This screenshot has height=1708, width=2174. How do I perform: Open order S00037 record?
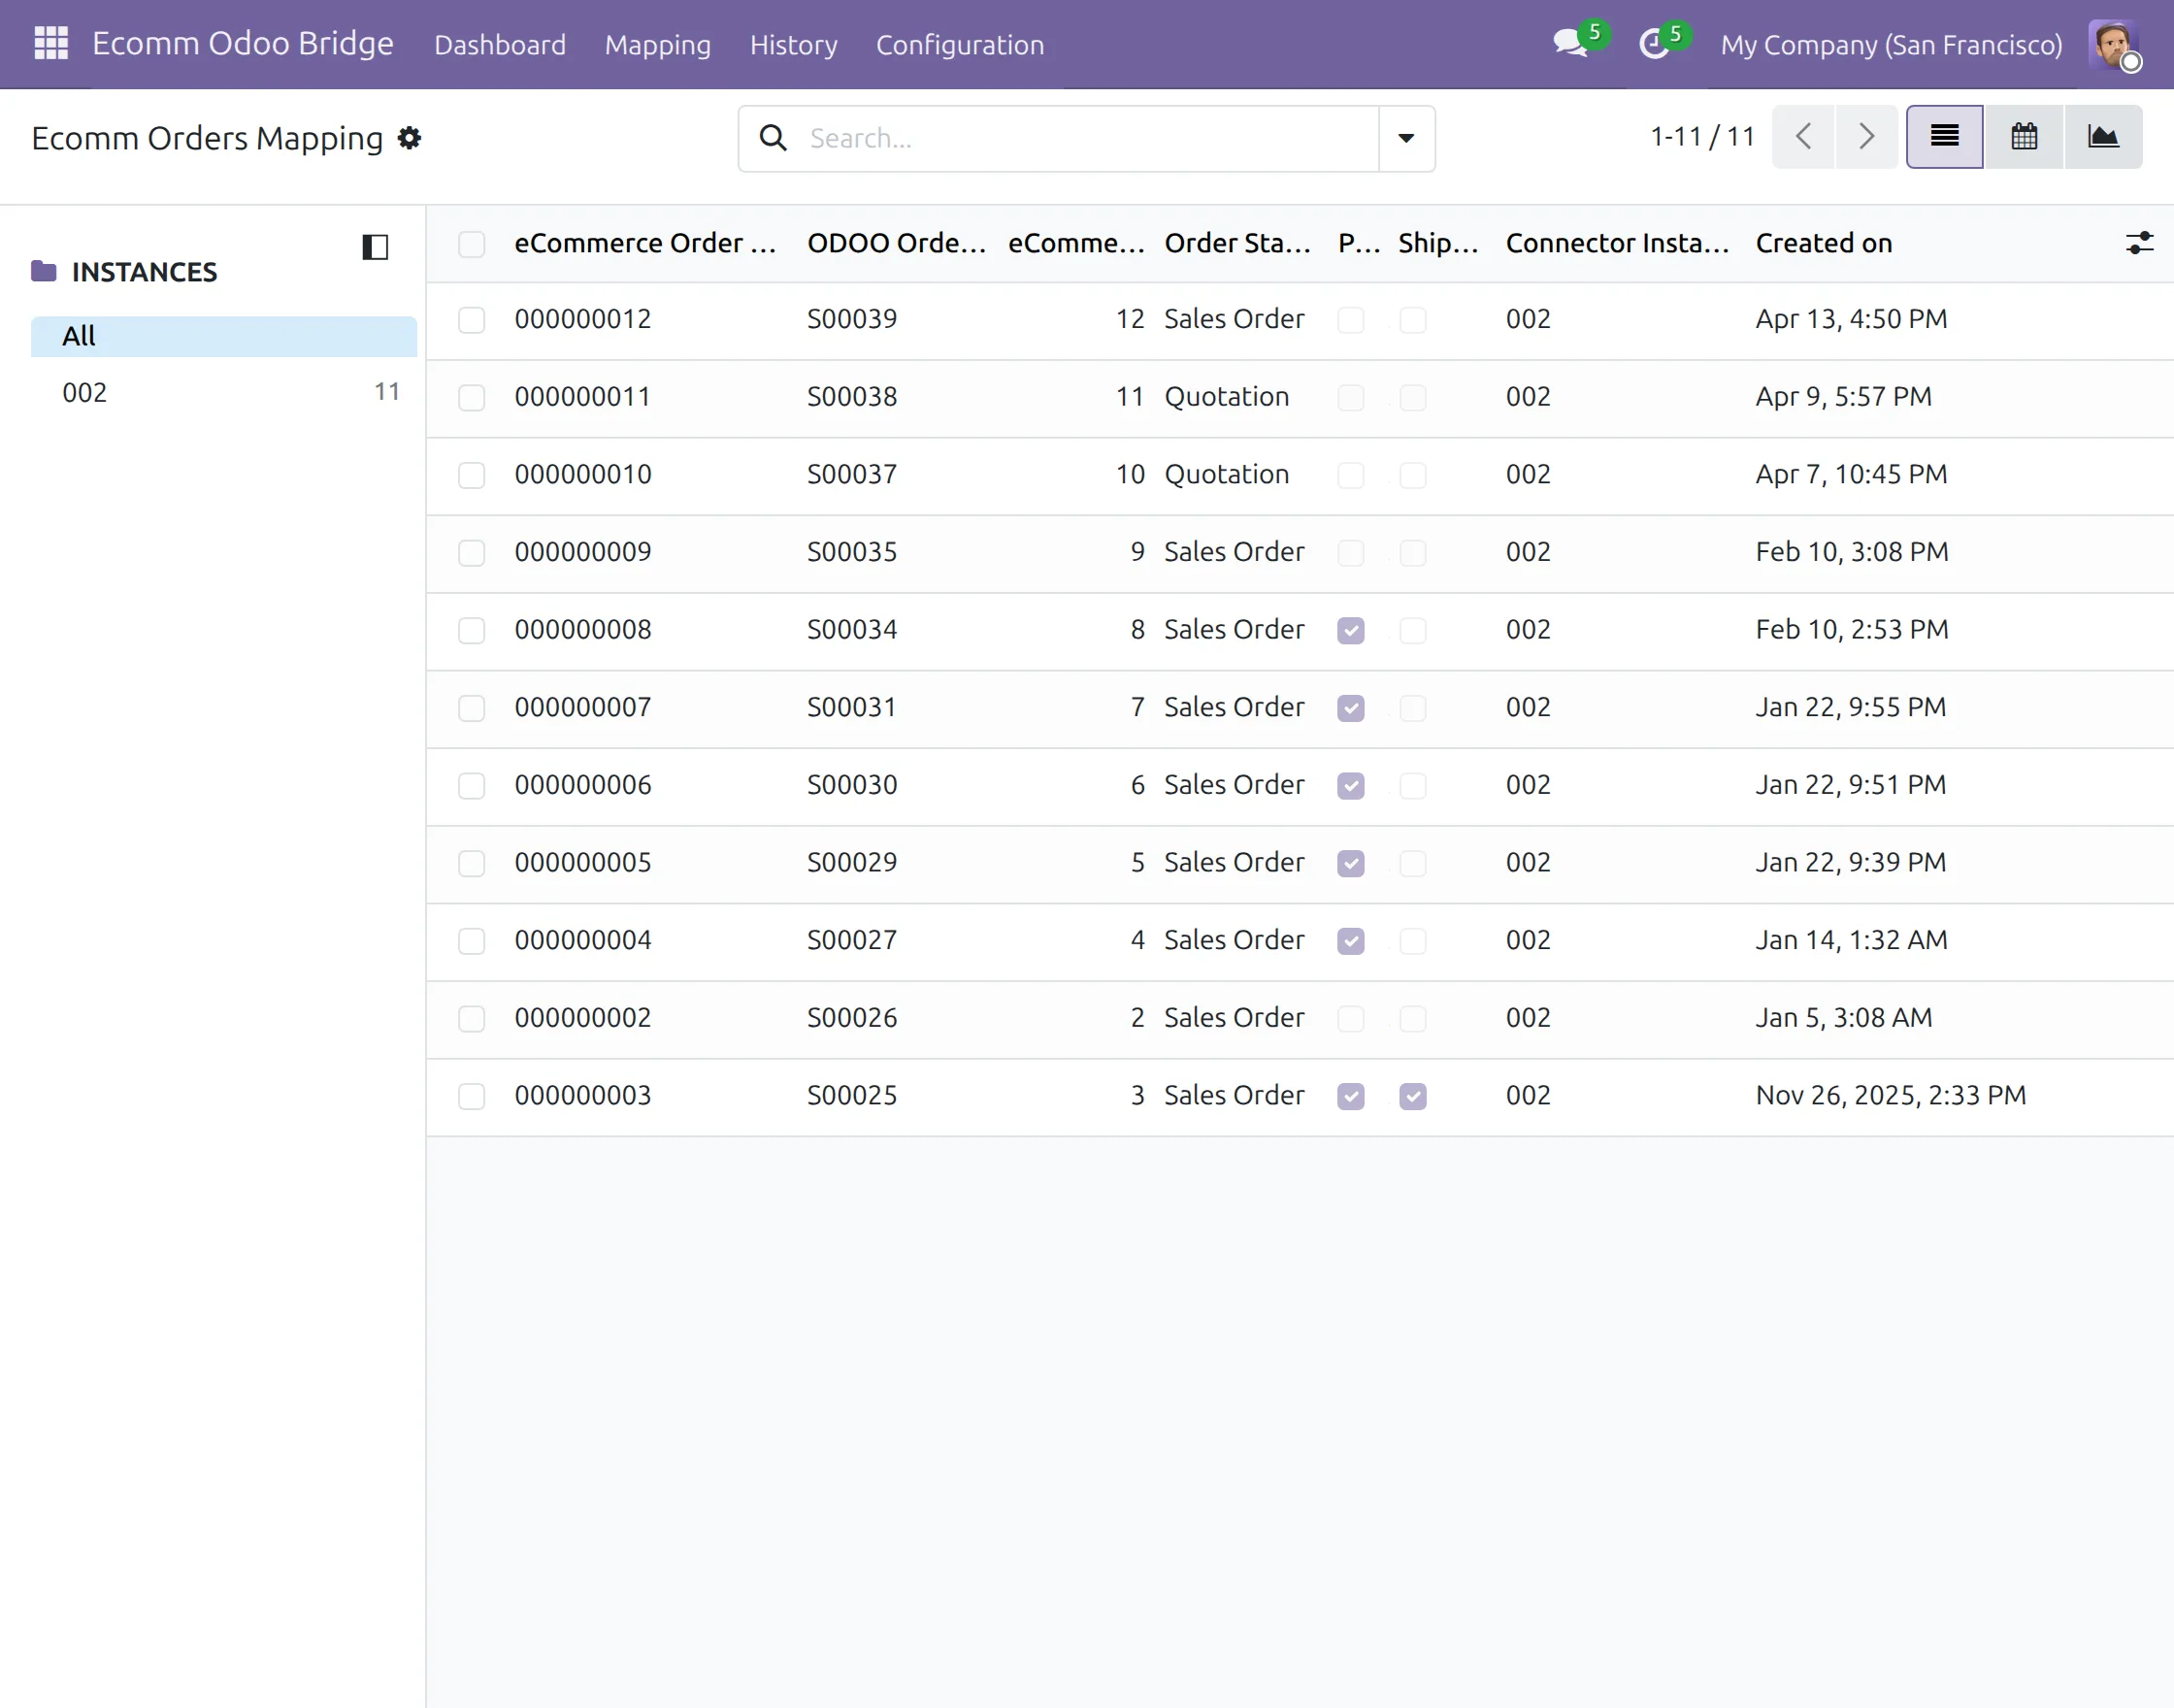pos(852,474)
